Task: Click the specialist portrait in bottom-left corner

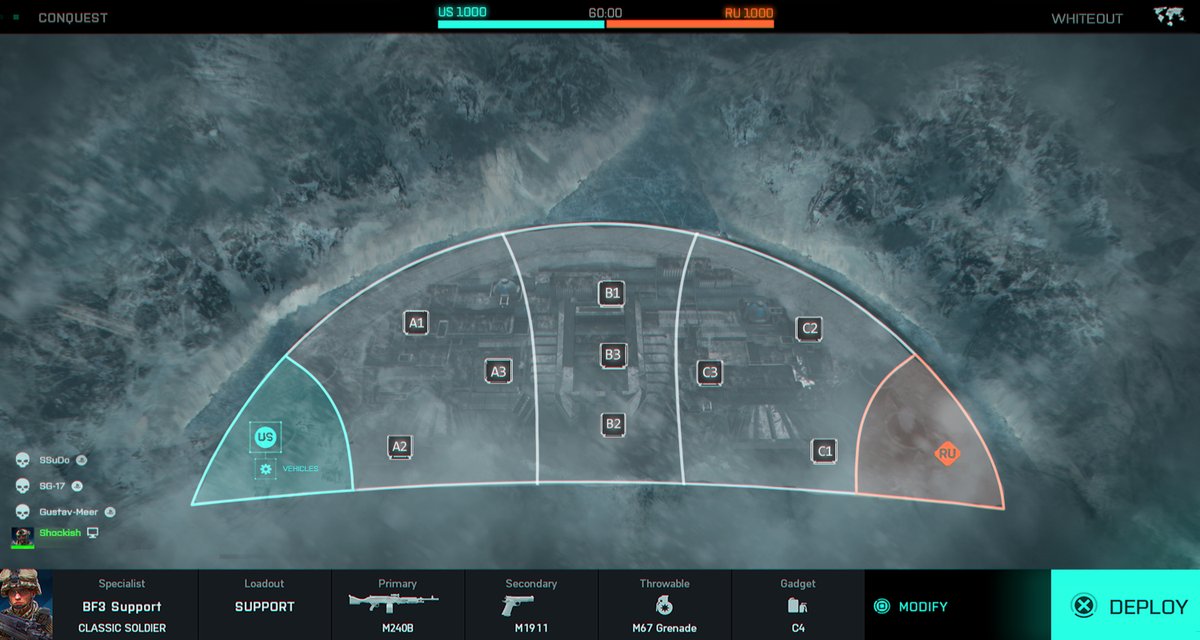Action: click(26, 605)
